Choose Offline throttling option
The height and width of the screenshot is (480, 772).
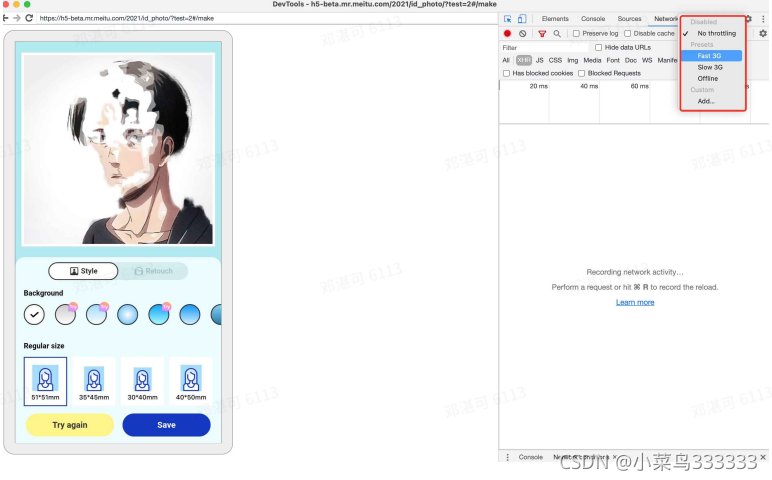point(712,78)
